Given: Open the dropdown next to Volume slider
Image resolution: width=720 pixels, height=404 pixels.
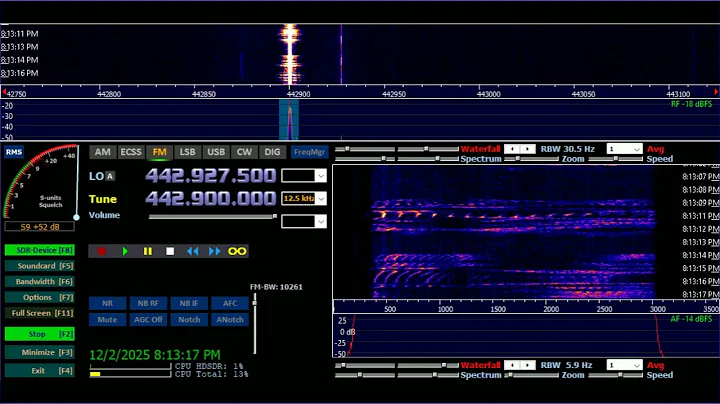Looking at the screenshot, I should point(321,222).
